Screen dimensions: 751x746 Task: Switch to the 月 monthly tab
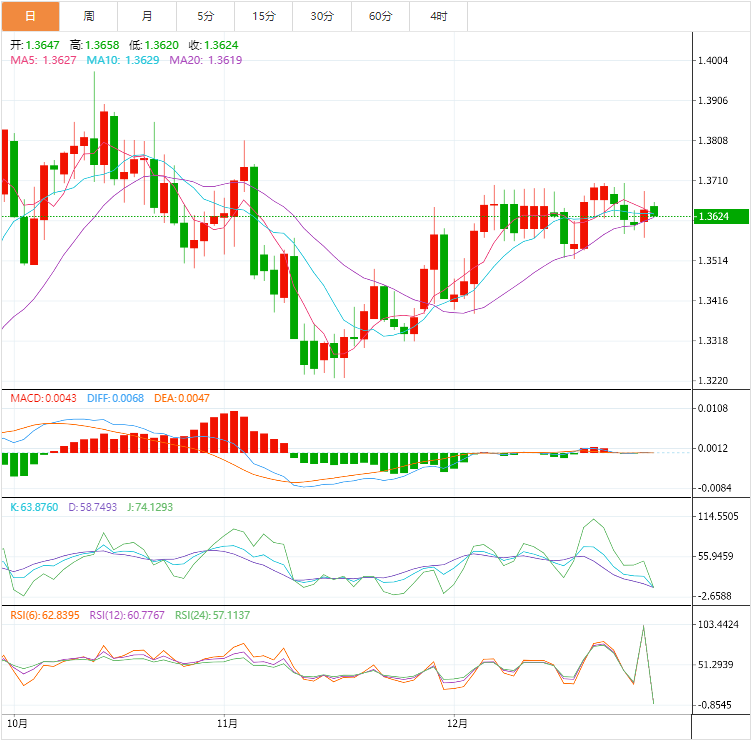(147, 16)
